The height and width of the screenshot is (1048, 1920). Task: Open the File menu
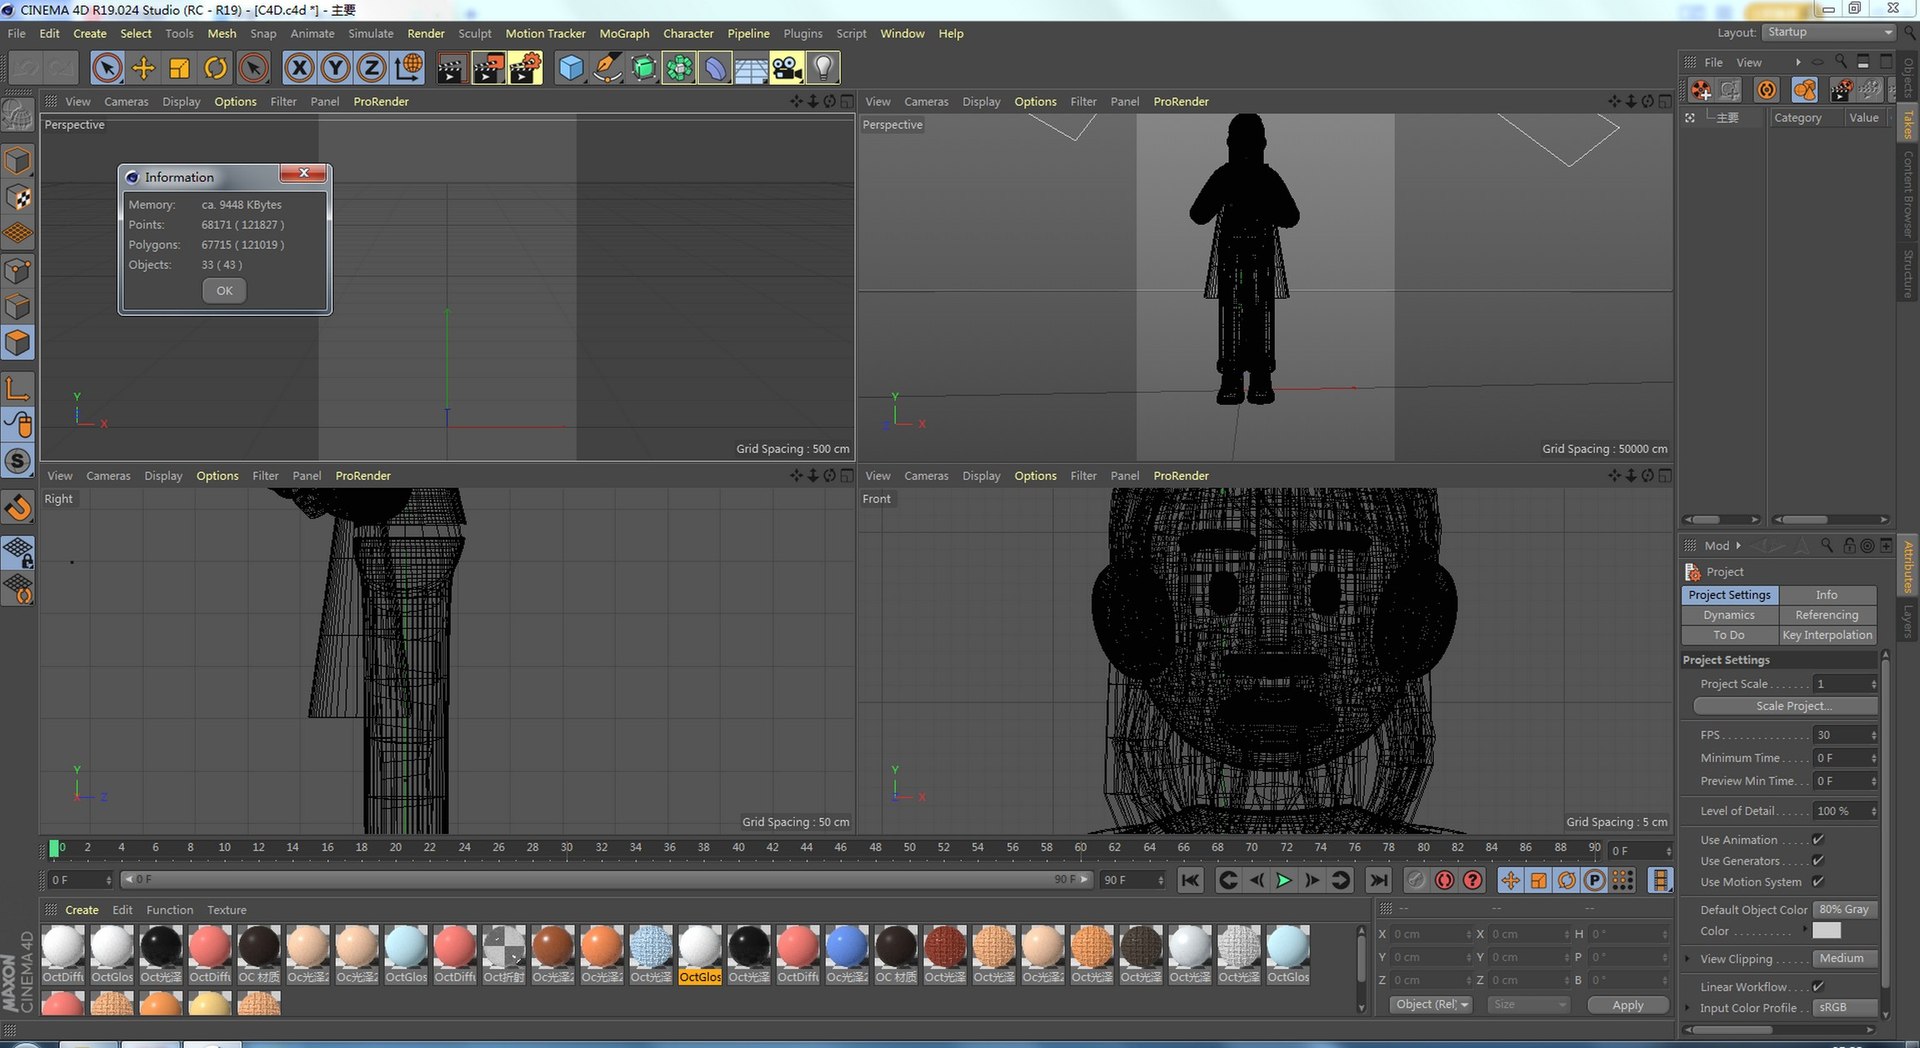coord(17,33)
